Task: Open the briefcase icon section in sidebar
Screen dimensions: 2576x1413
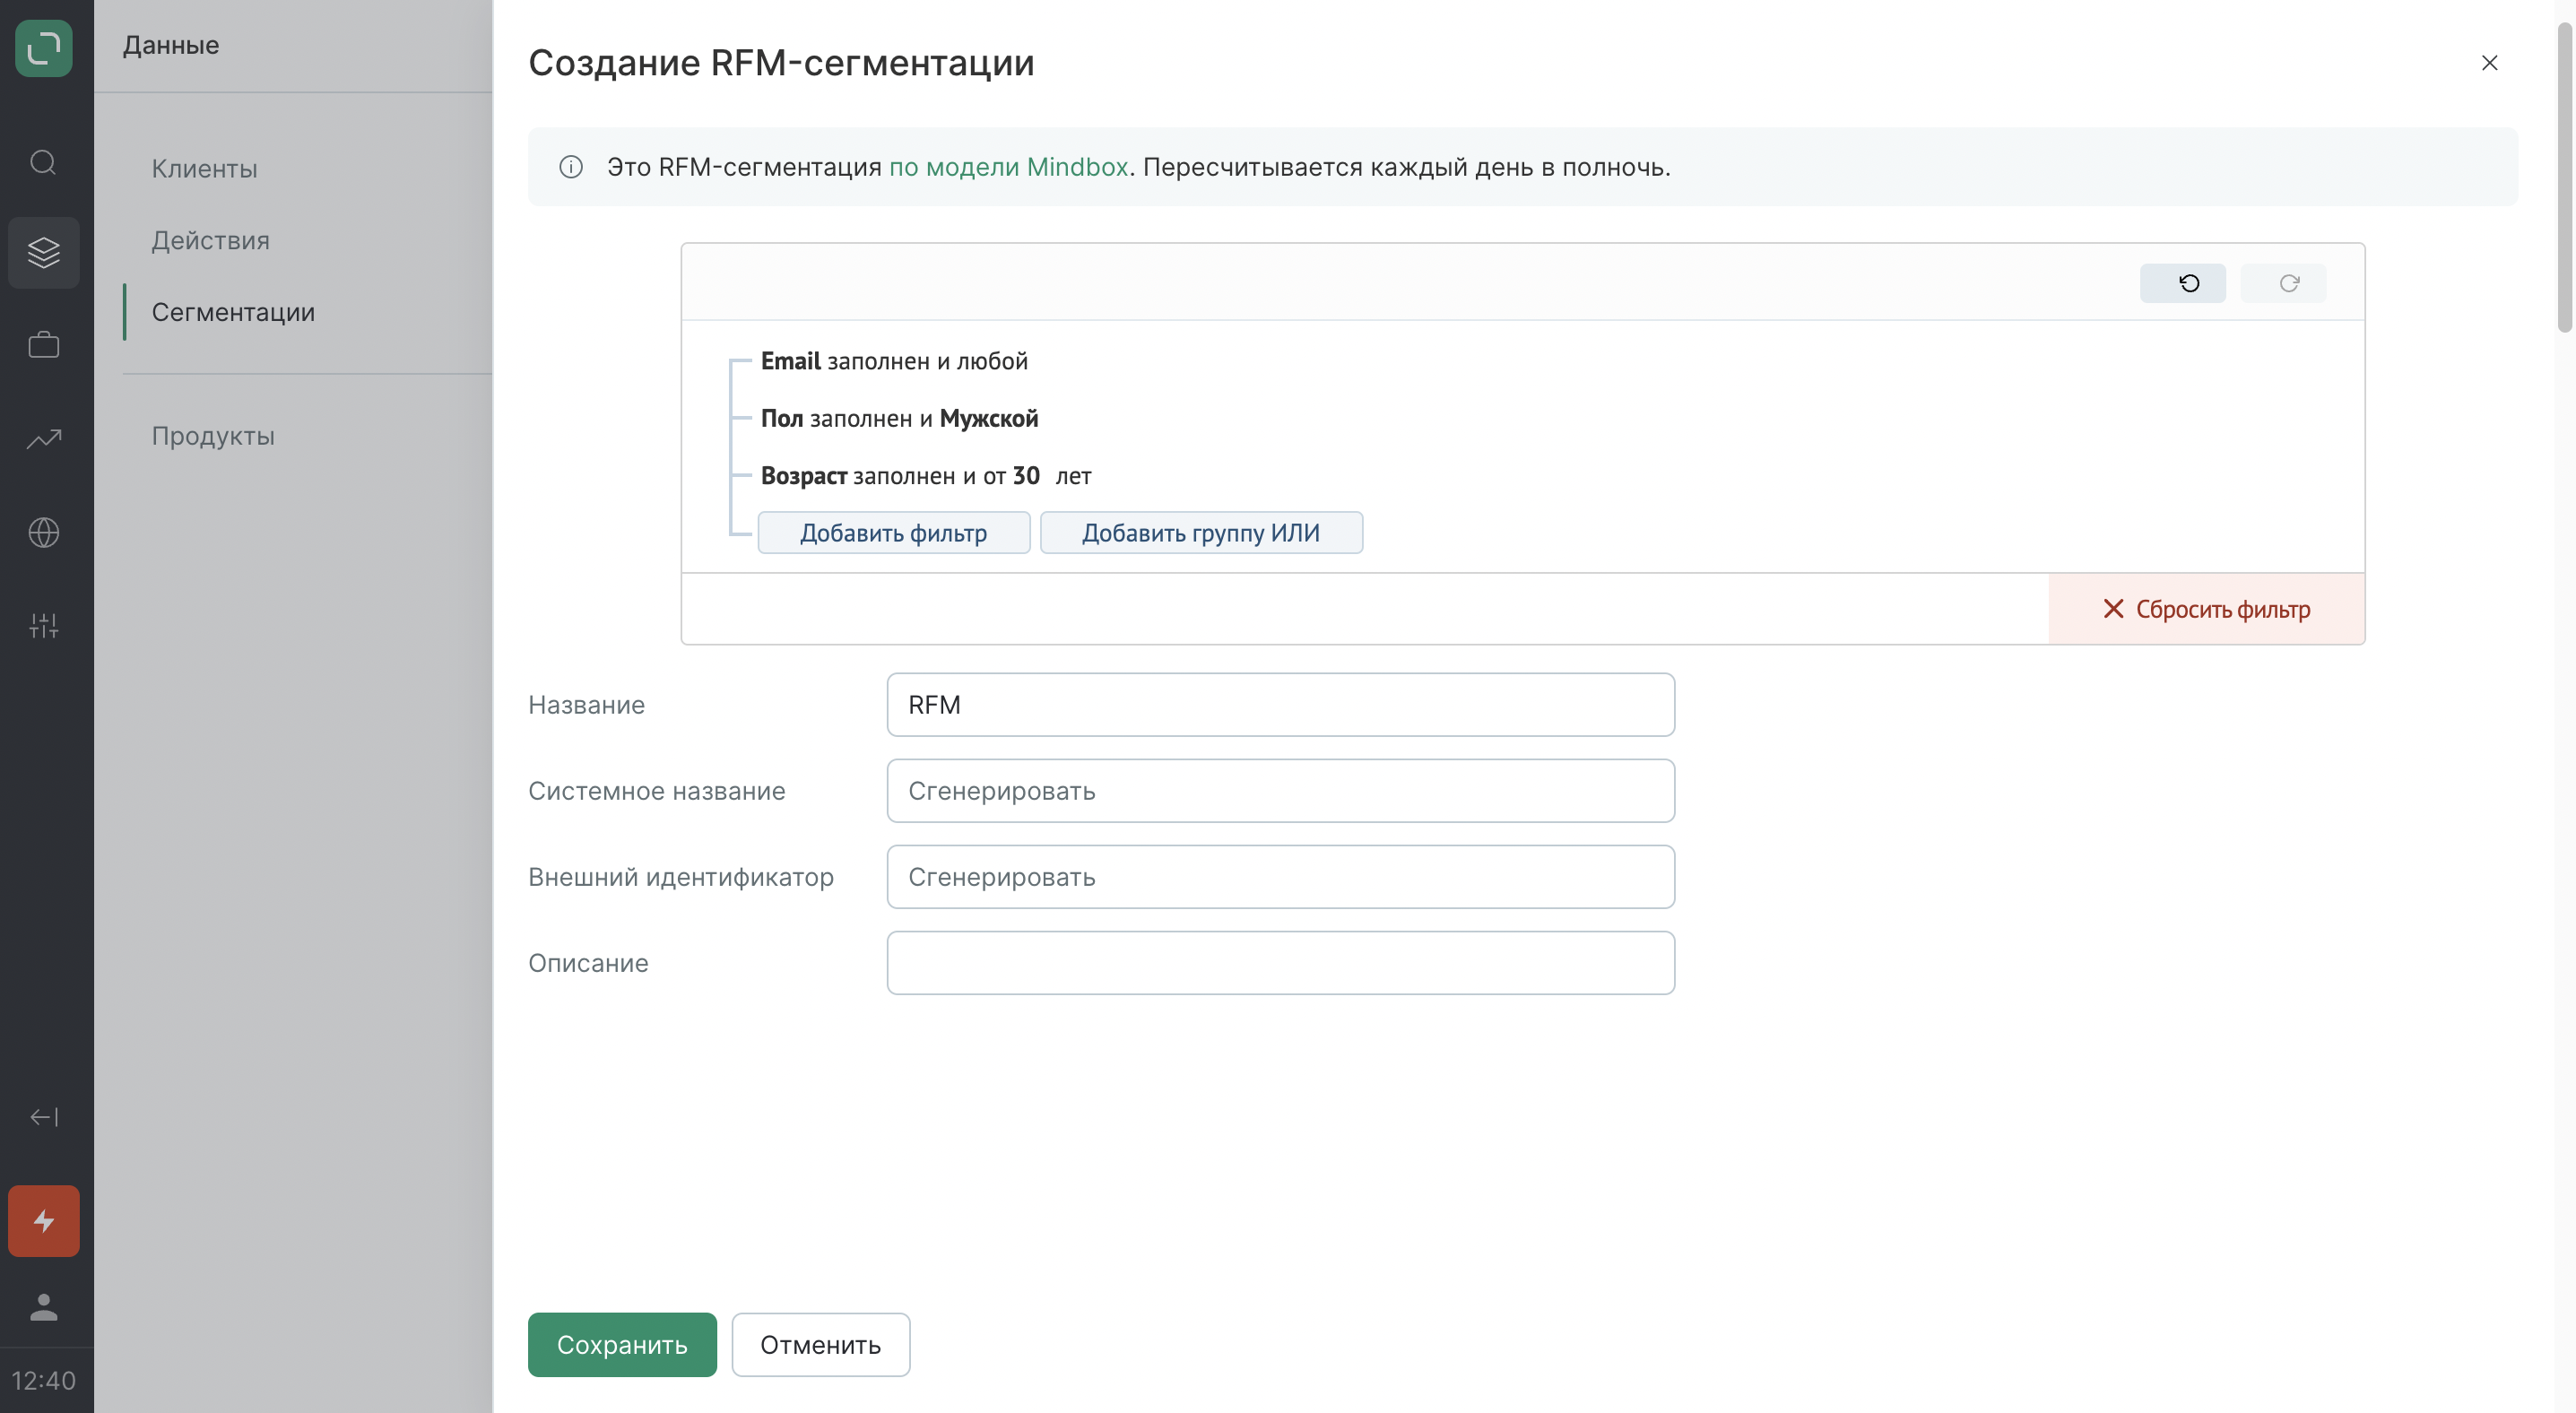Action: [44, 345]
